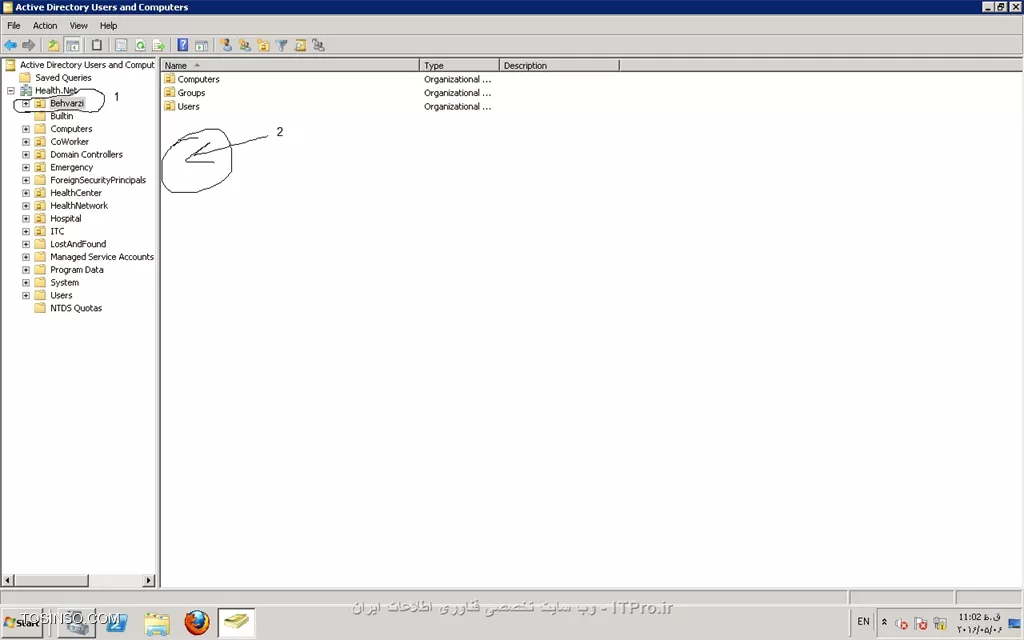1024x640 pixels.
Task: Sort list by Name column header
Action: pos(290,65)
